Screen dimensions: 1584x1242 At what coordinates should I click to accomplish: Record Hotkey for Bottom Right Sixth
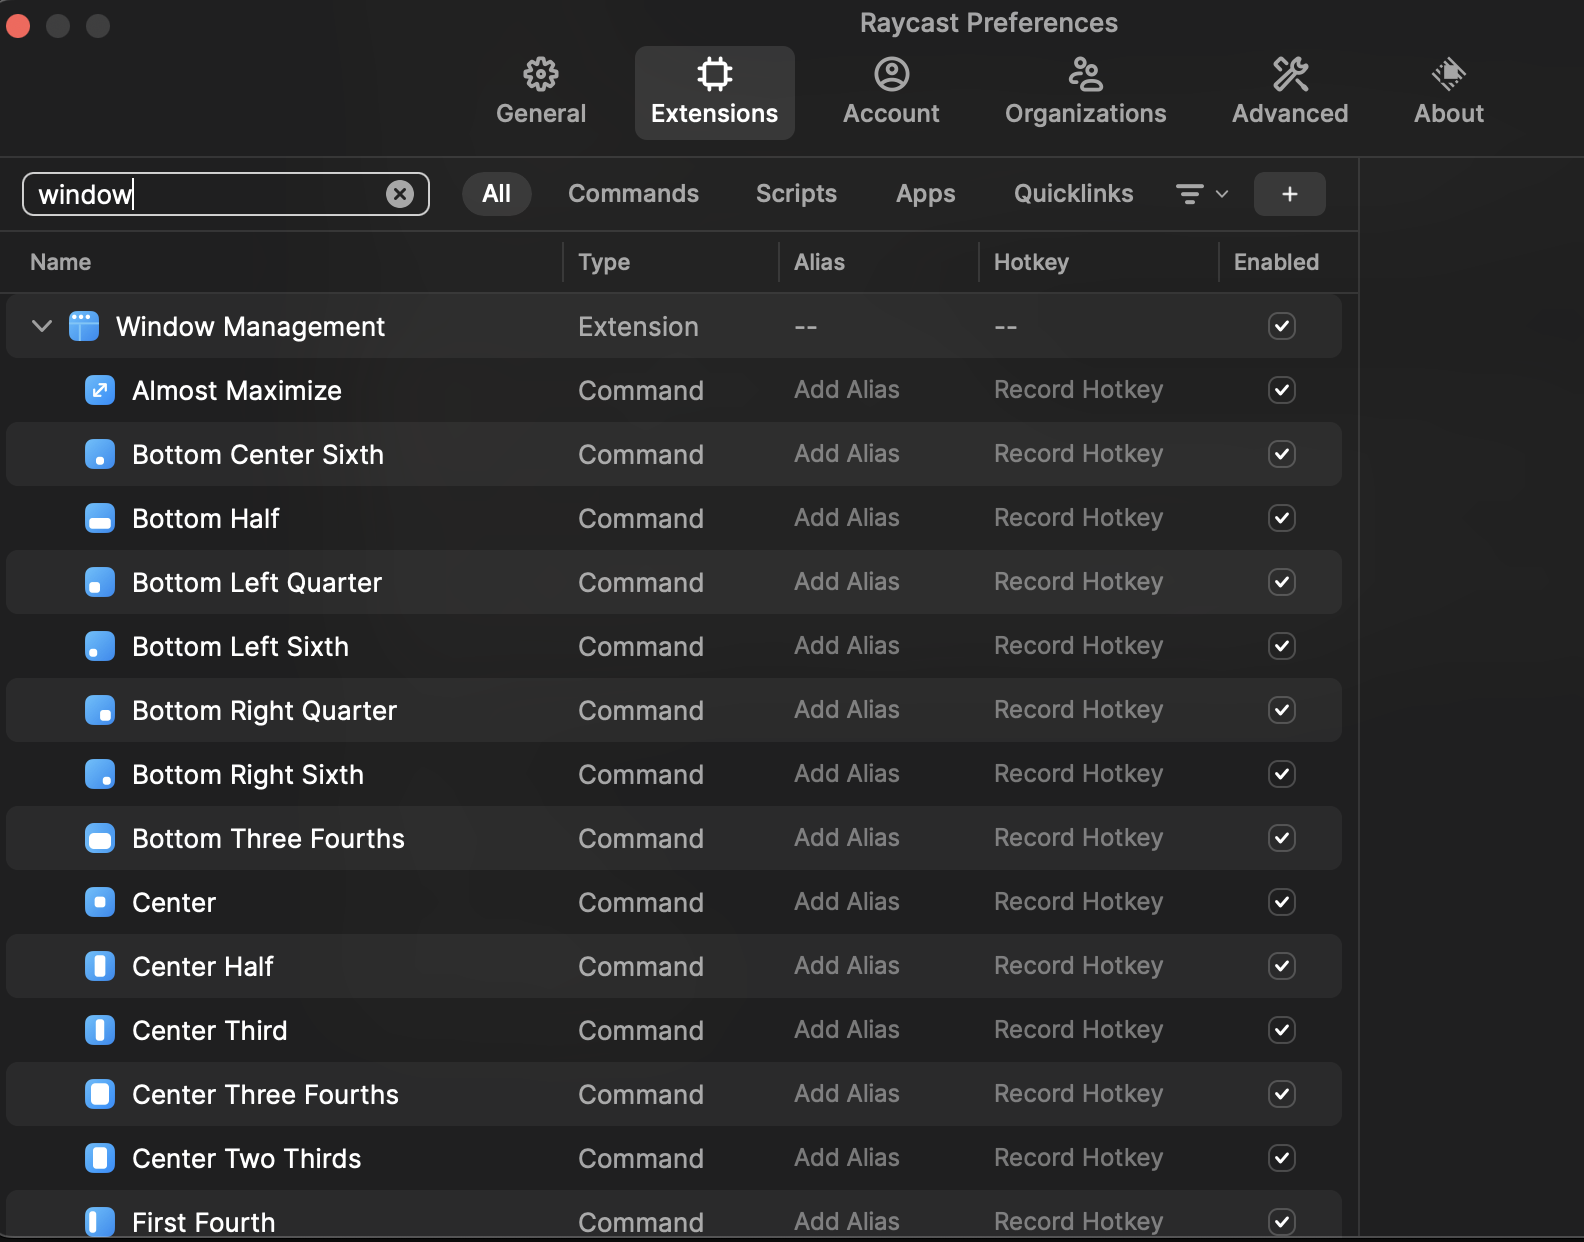click(1078, 774)
